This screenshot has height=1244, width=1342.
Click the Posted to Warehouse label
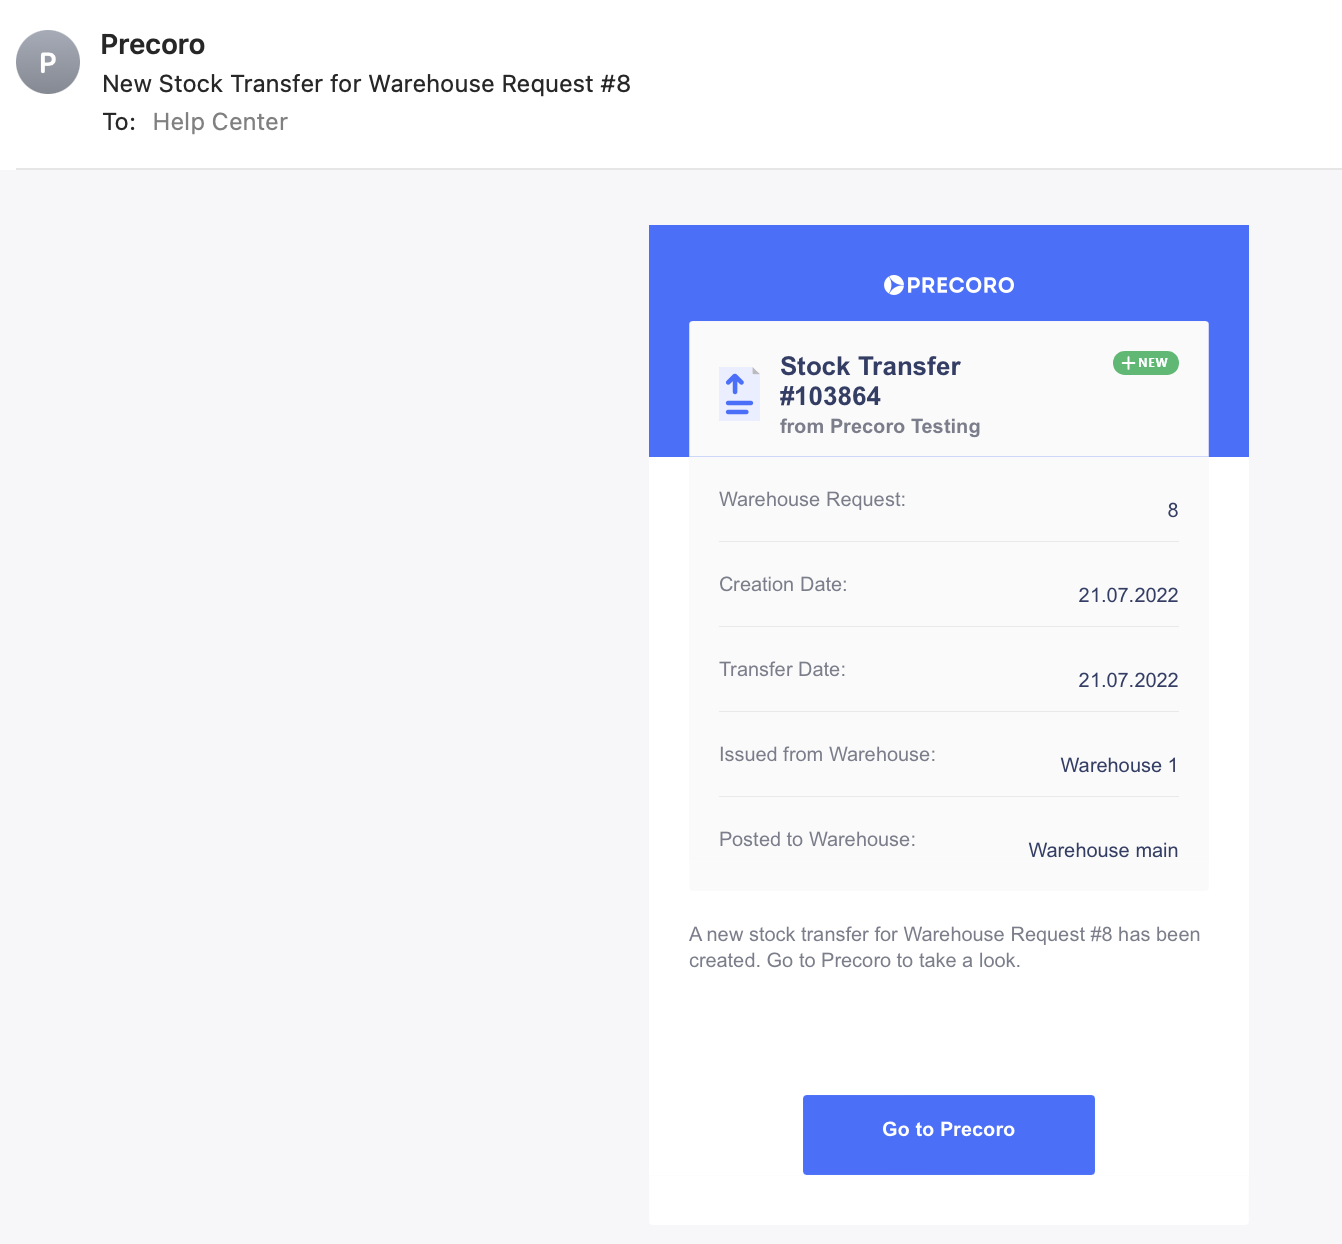pyautogui.click(x=817, y=839)
